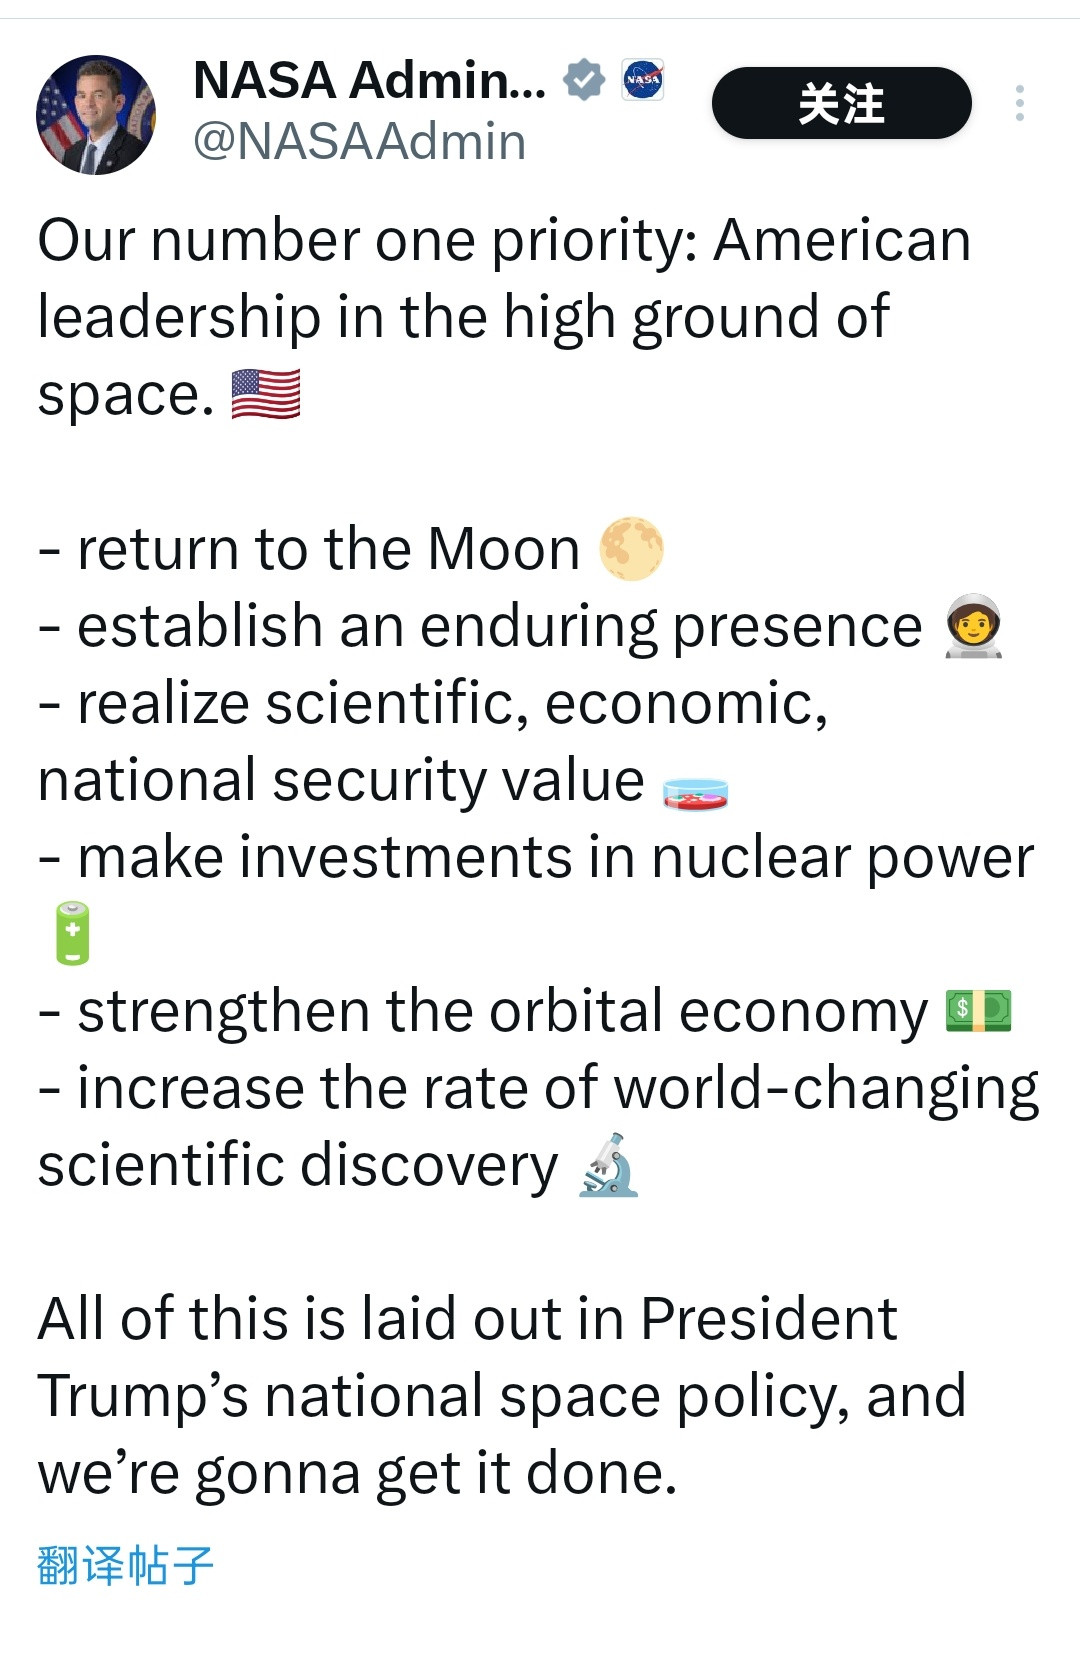Click the green battery emoji
The width and height of the screenshot is (1080, 1659).
(73, 933)
